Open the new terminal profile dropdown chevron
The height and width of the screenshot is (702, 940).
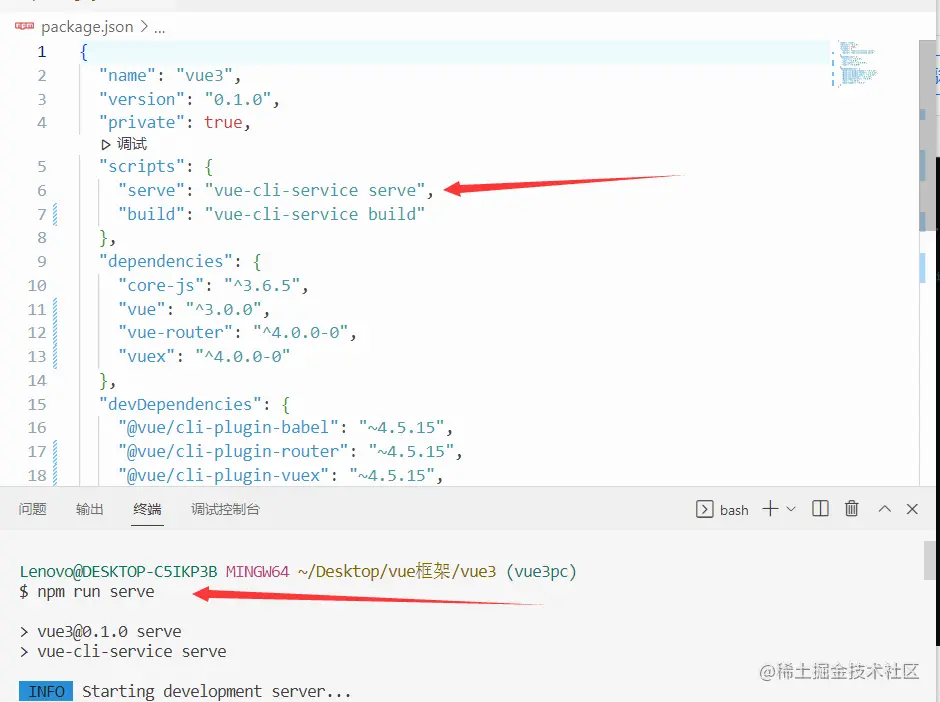(x=791, y=509)
